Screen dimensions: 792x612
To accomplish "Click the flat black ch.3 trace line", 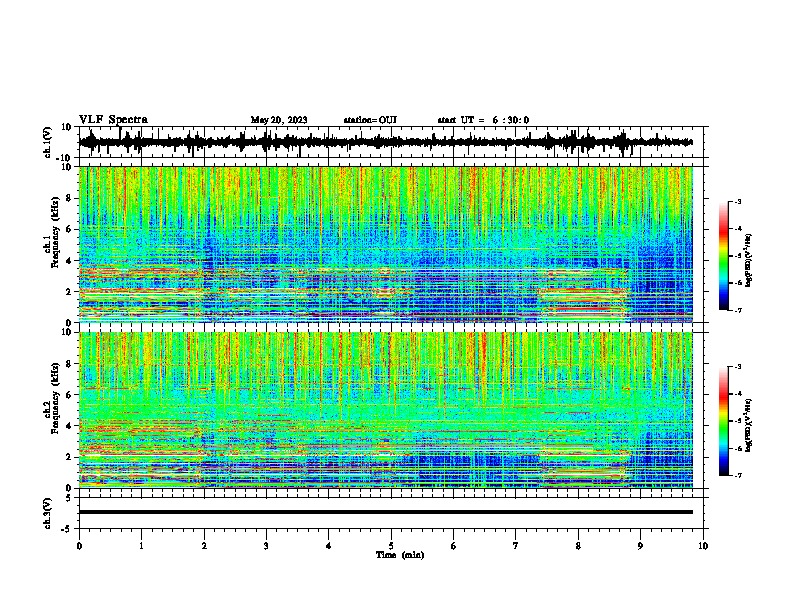I will [x=385, y=512].
